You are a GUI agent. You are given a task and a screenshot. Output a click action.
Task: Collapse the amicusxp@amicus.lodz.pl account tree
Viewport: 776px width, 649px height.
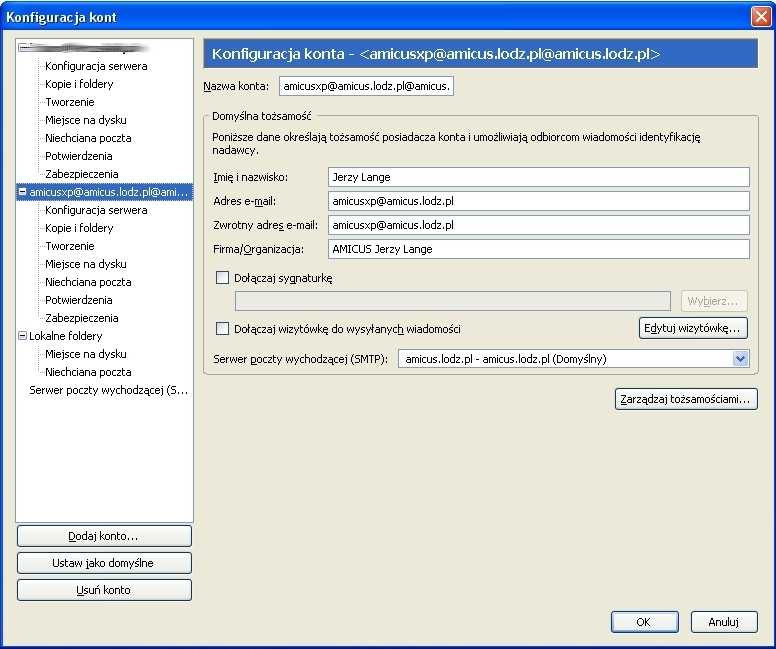pyautogui.click(x=23, y=192)
